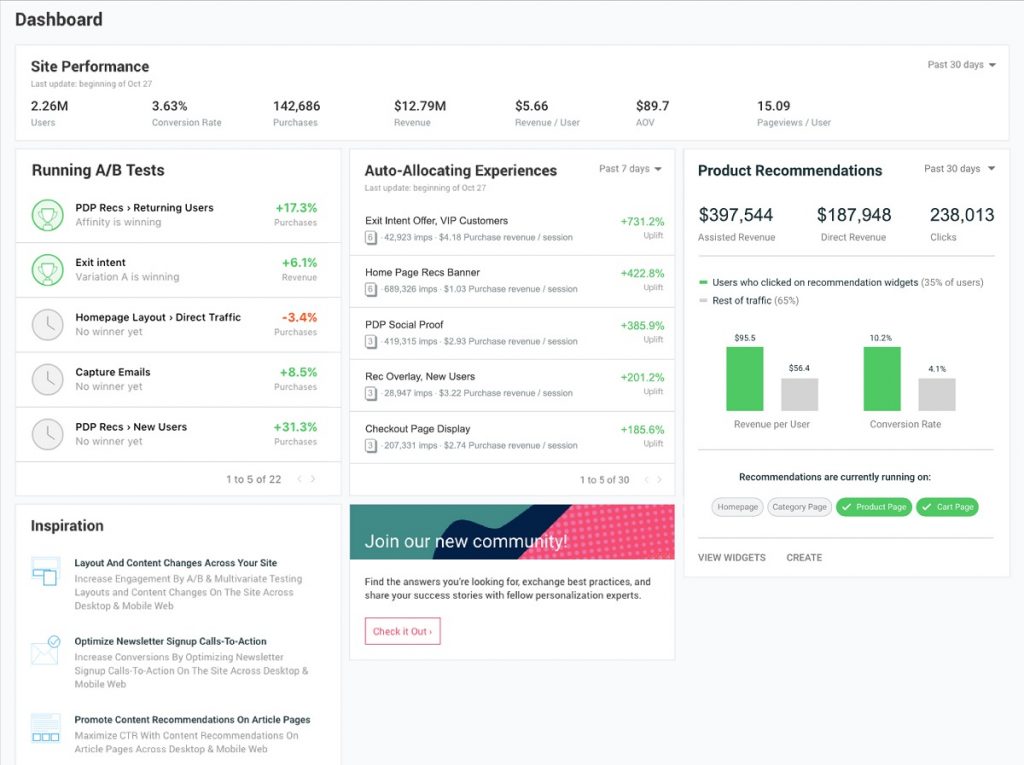This screenshot has width=1024, height=765.
Task: Click the trophy icon beside PDP Recs > Returning Users
Action: click(x=47, y=216)
